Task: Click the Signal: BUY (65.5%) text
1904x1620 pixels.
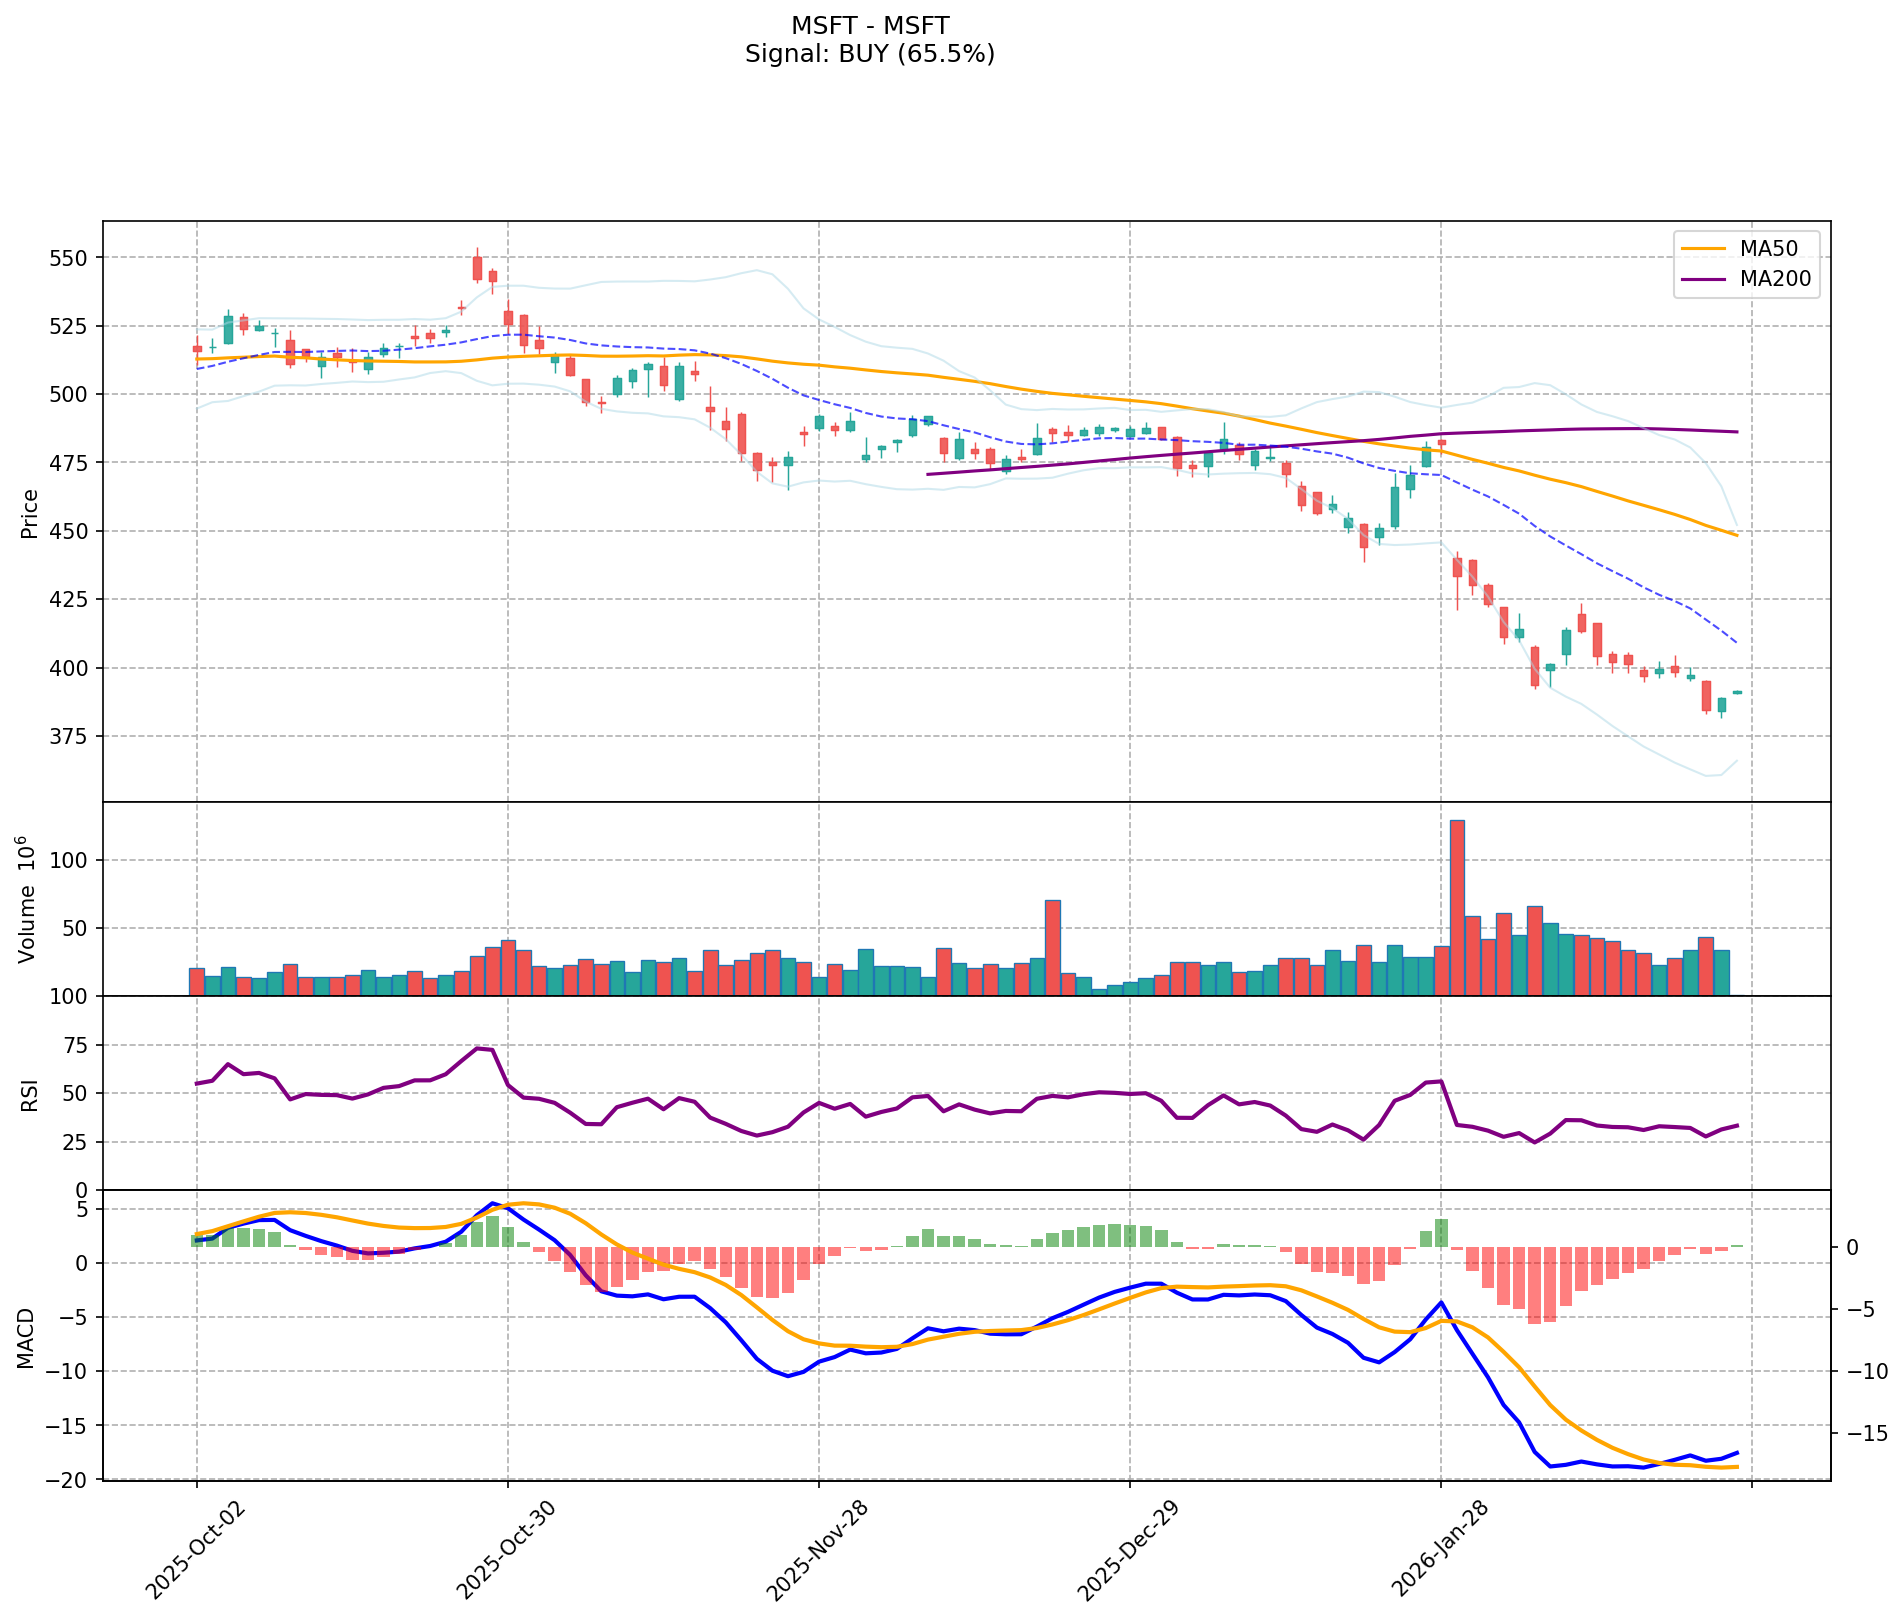Action: (869, 54)
